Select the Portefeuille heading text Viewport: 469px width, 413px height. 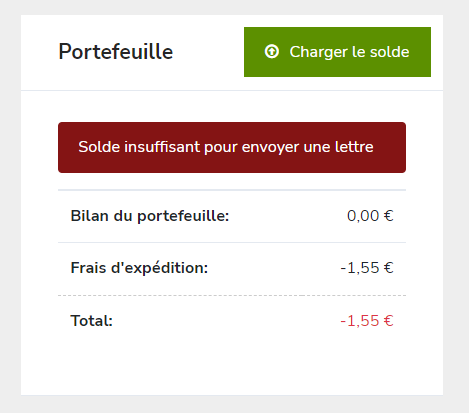coord(116,52)
